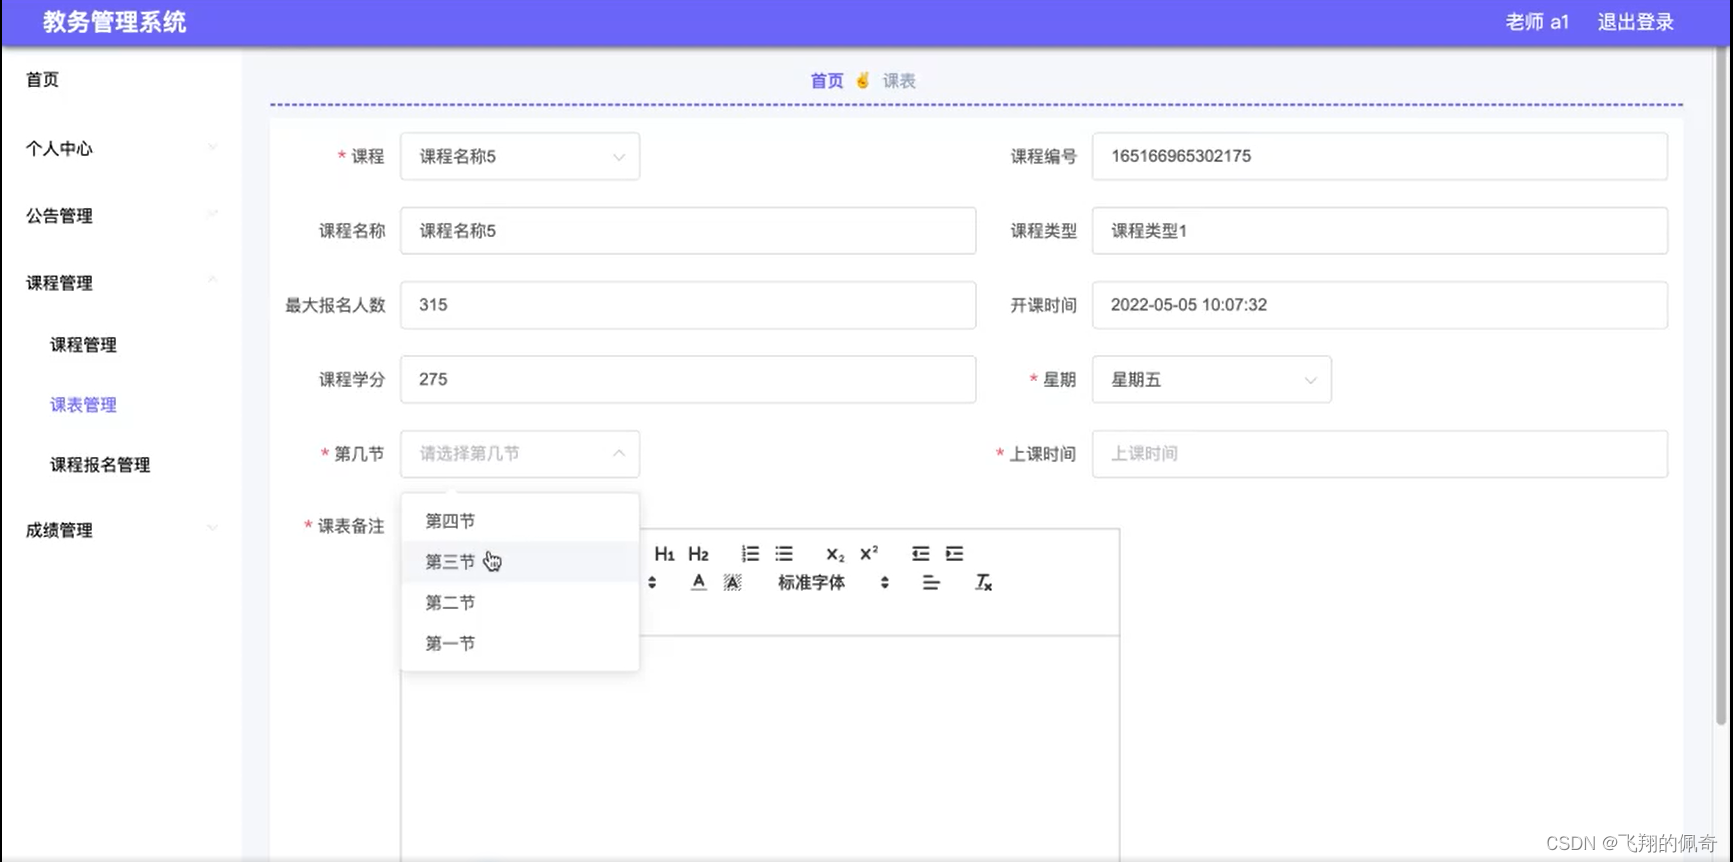Screen dimensions: 1733x862
Task: Clear text formatting
Action: (x=983, y=583)
